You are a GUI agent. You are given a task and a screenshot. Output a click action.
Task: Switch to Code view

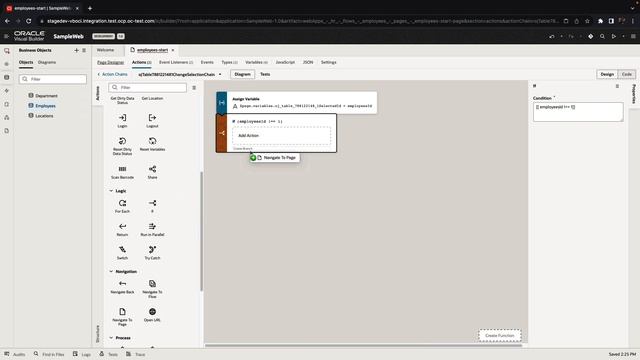(627, 74)
